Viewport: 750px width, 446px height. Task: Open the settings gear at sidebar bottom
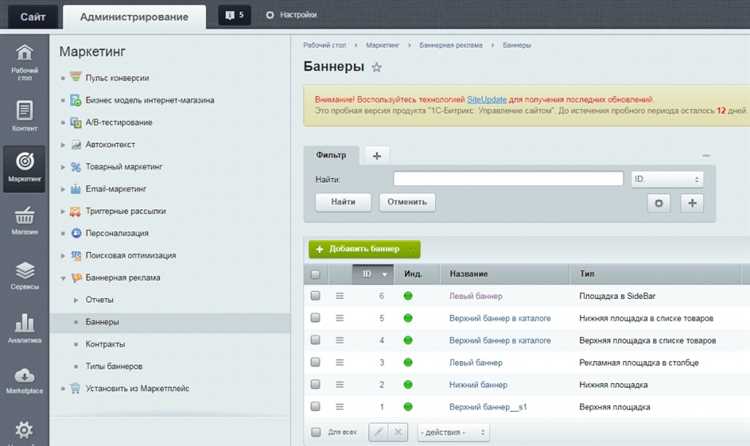24,430
